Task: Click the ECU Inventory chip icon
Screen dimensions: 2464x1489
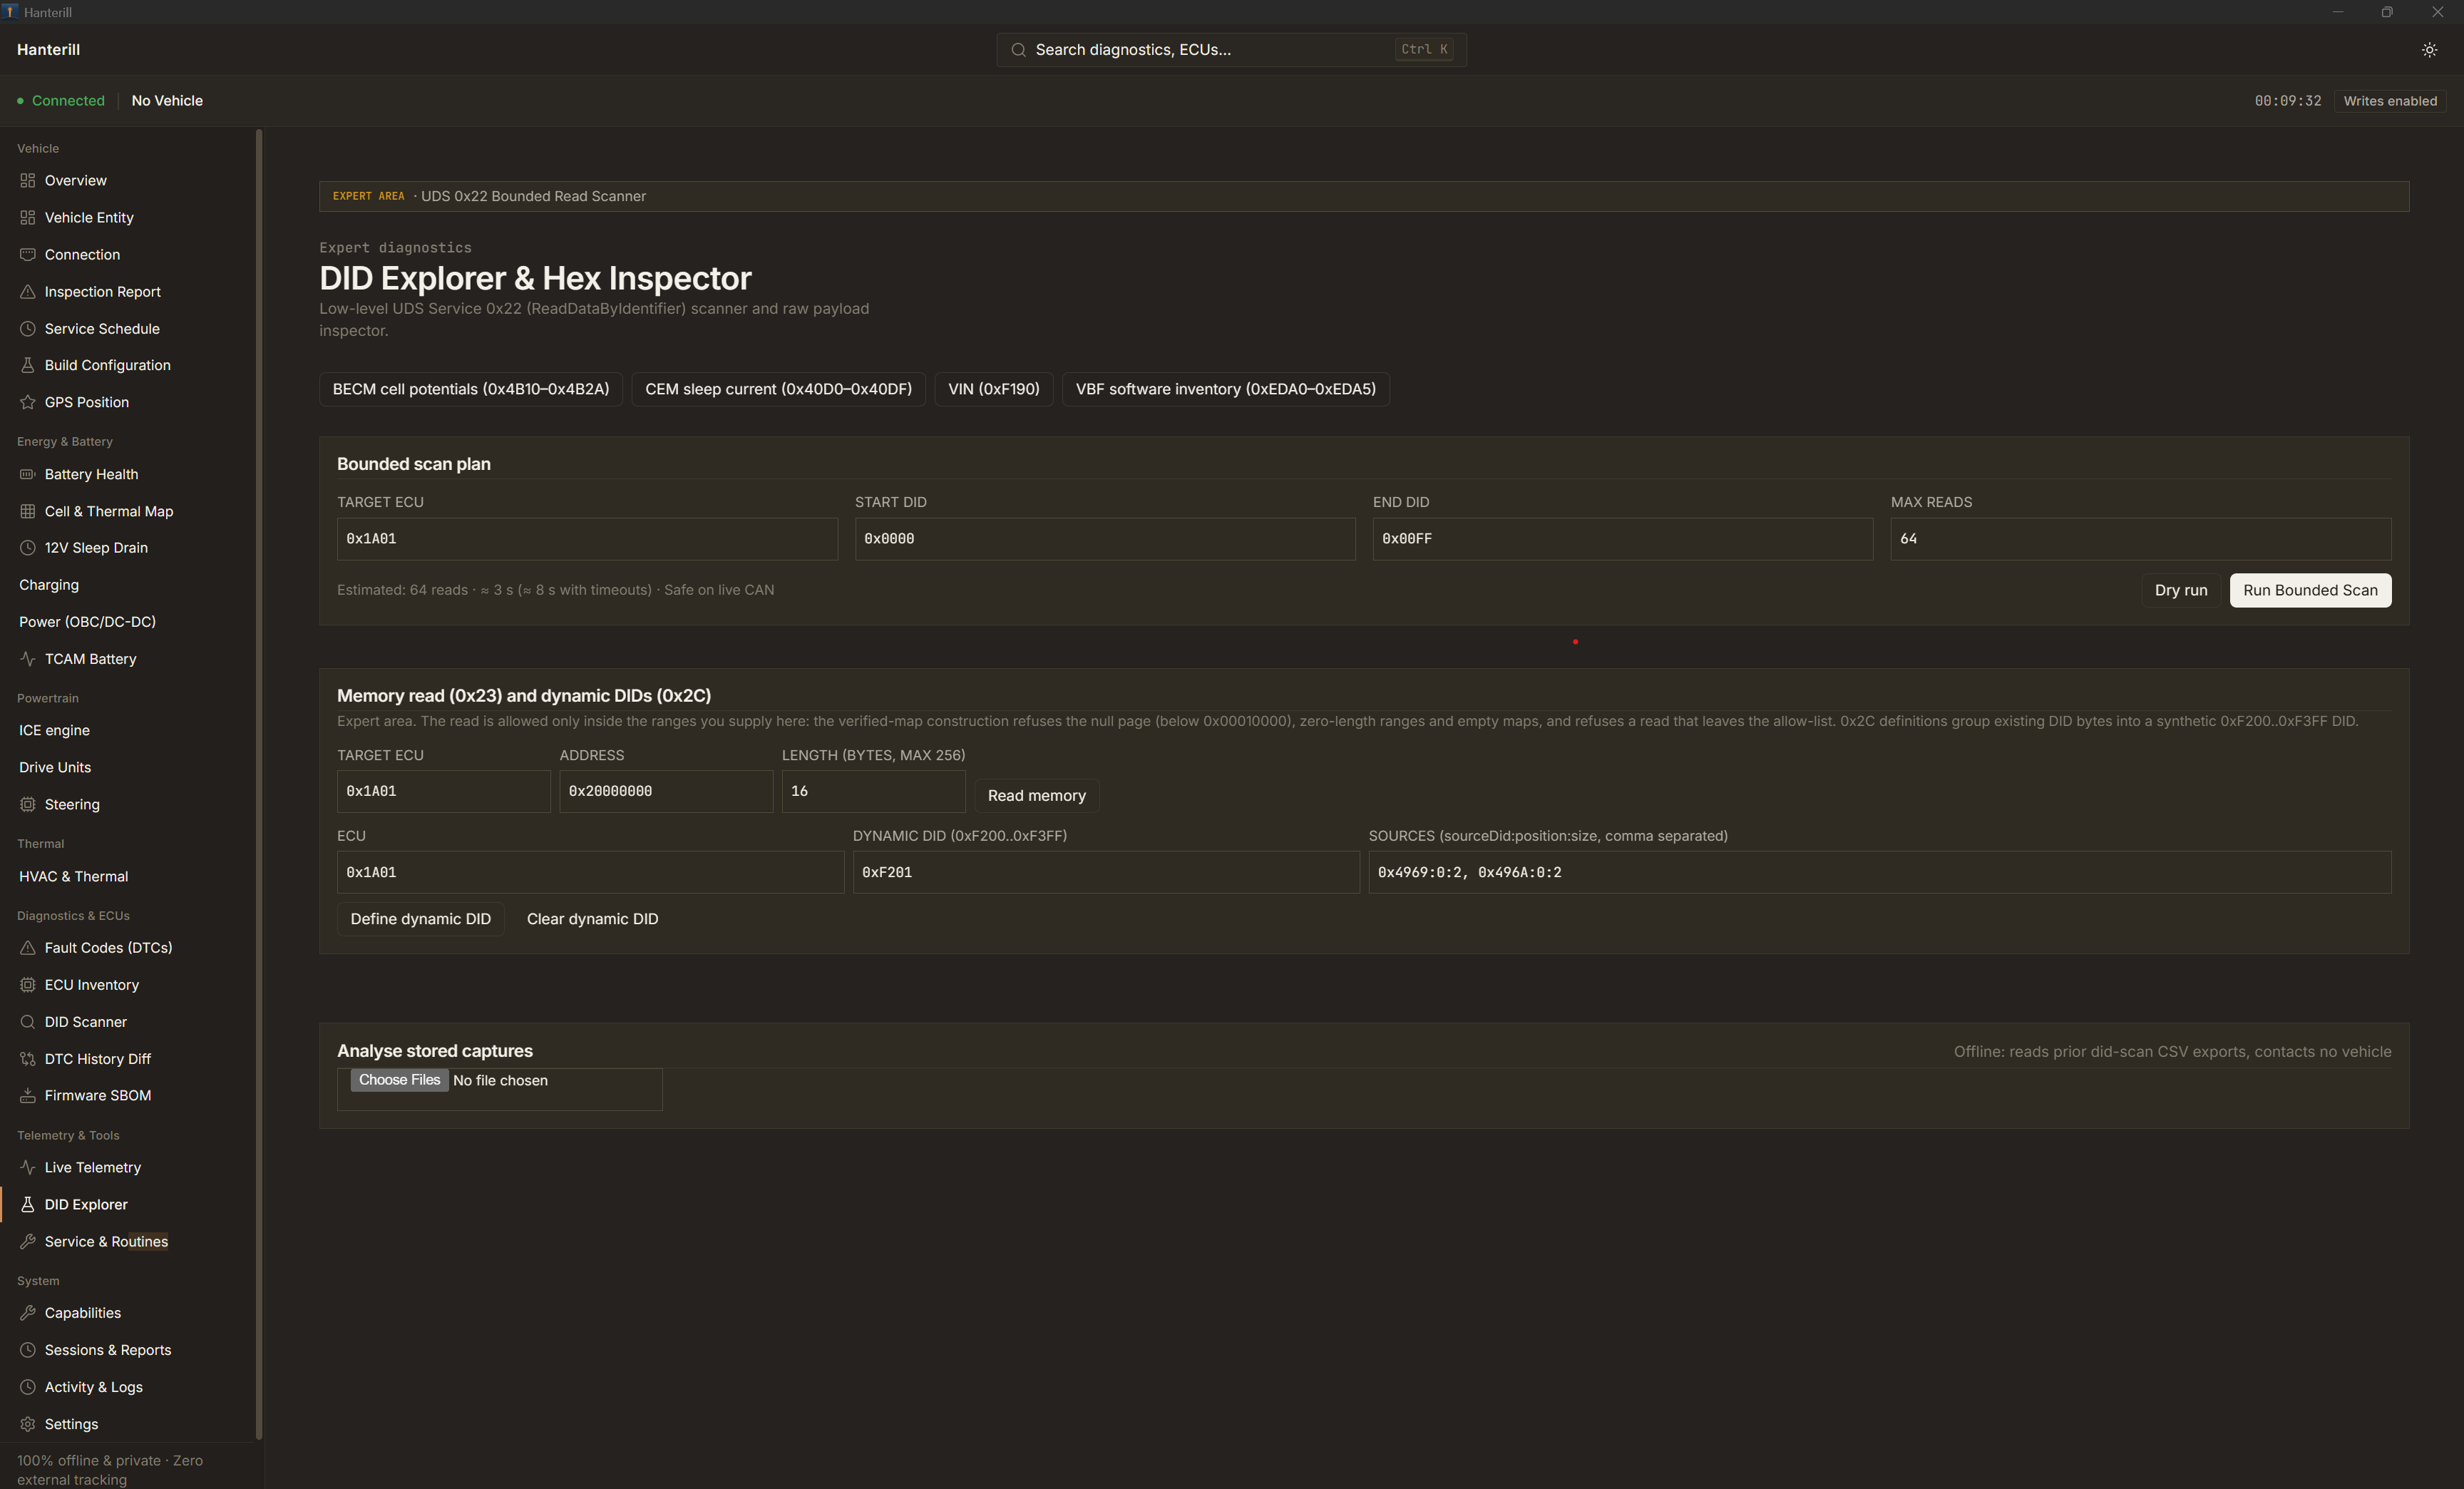Action: coord(27,985)
